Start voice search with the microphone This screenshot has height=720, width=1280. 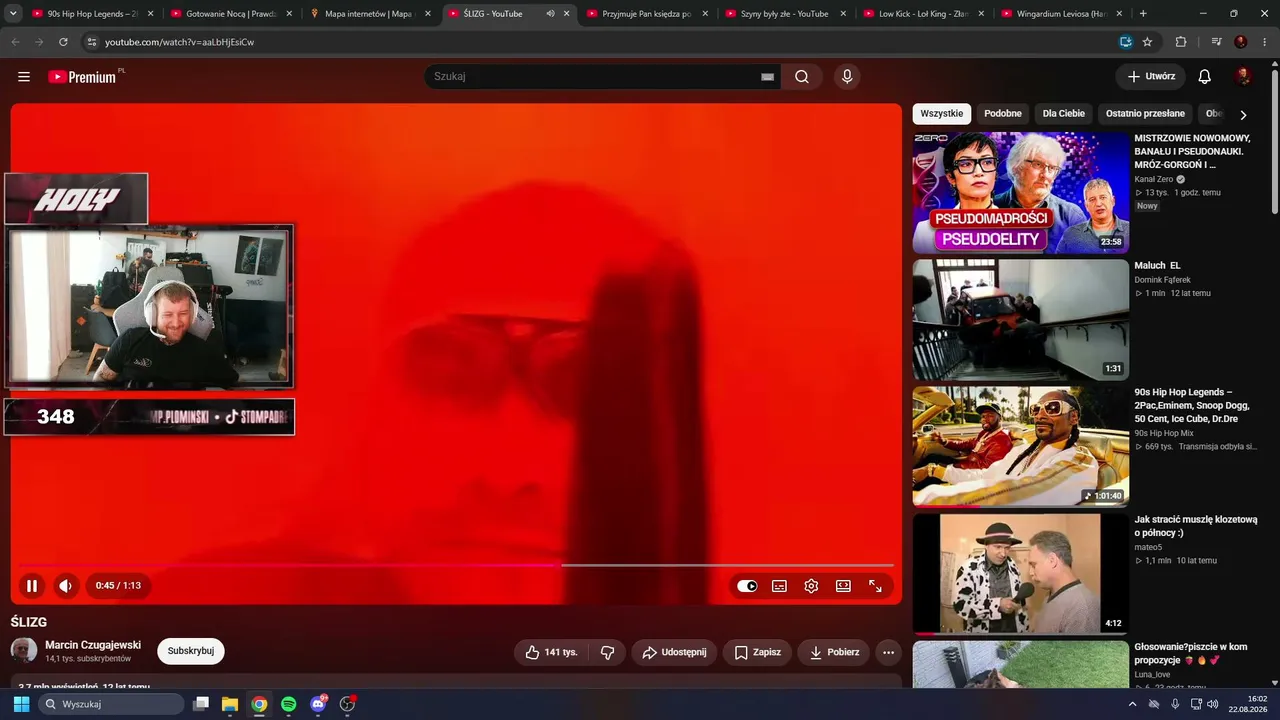(847, 77)
